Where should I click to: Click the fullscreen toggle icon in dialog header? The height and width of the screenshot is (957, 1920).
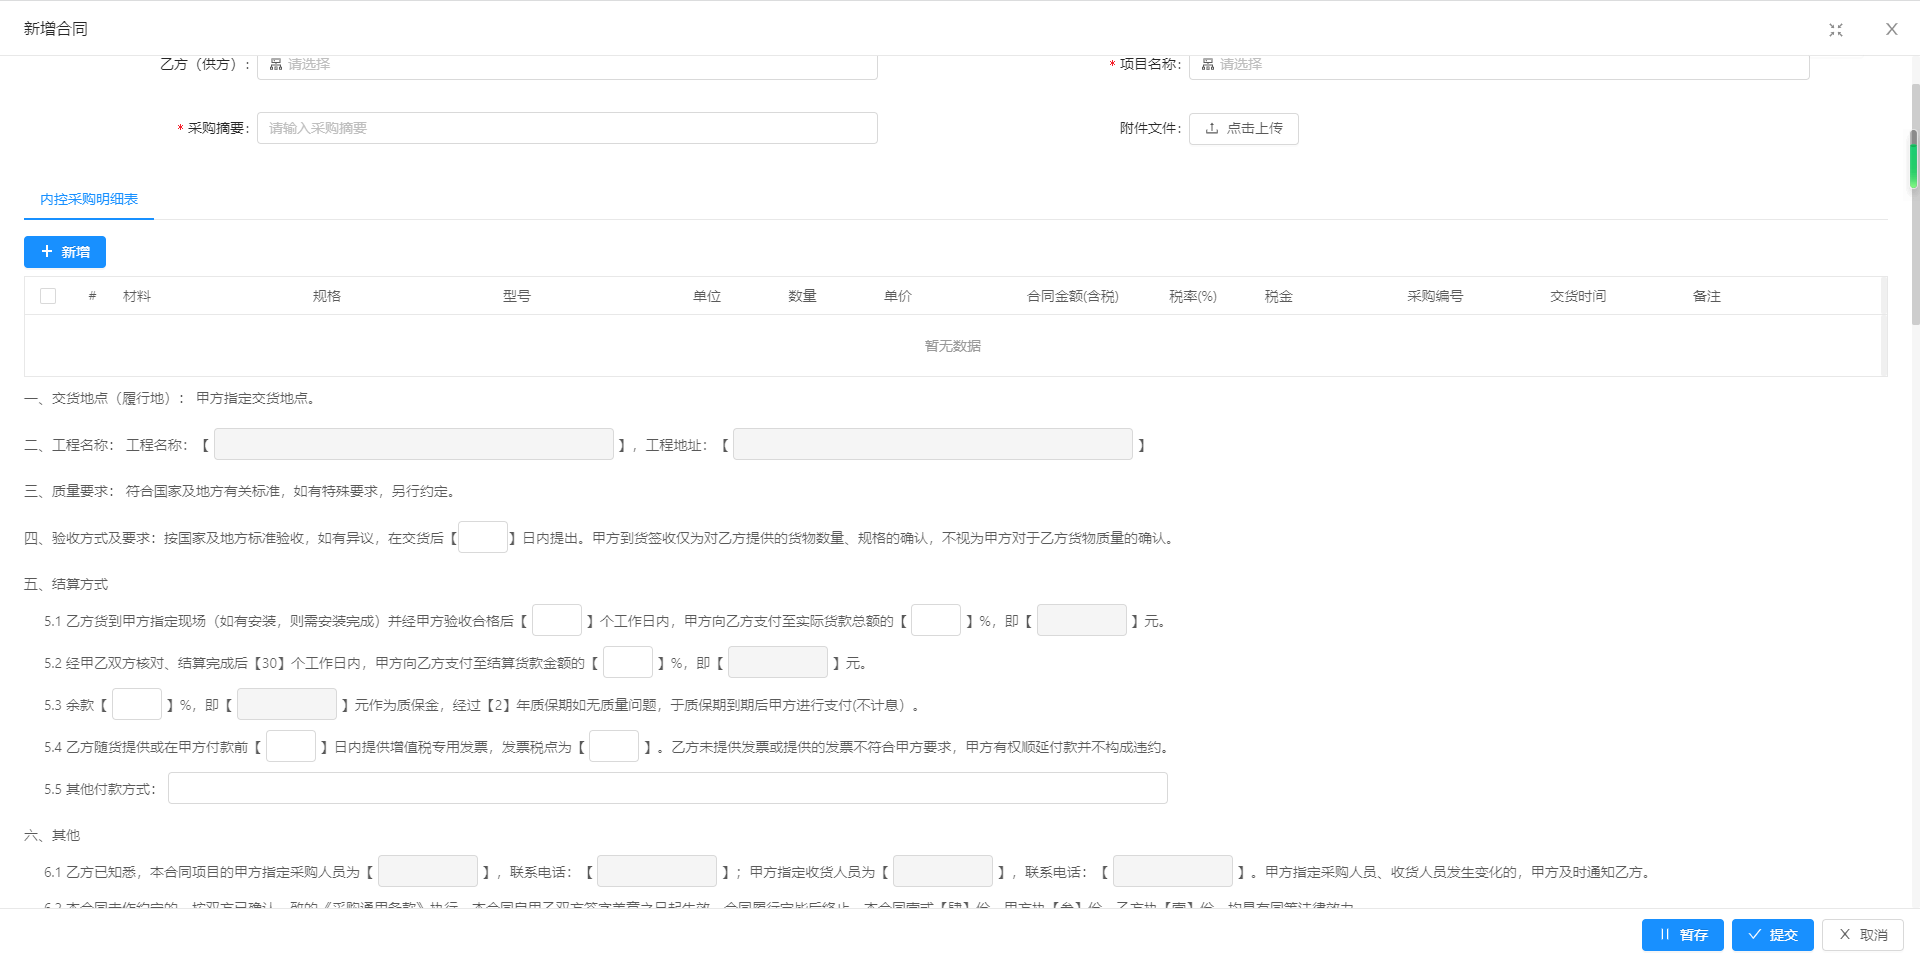(x=1836, y=30)
